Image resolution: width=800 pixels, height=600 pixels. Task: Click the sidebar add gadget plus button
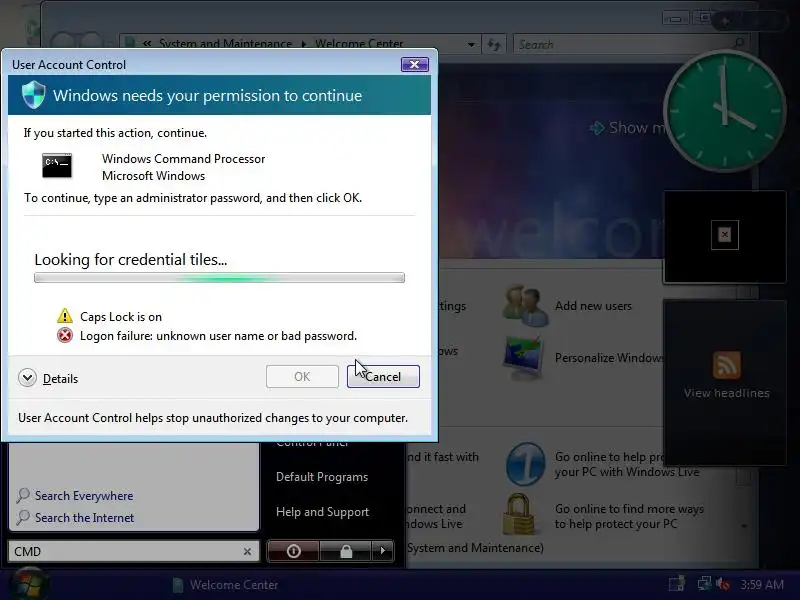click(x=724, y=21)
